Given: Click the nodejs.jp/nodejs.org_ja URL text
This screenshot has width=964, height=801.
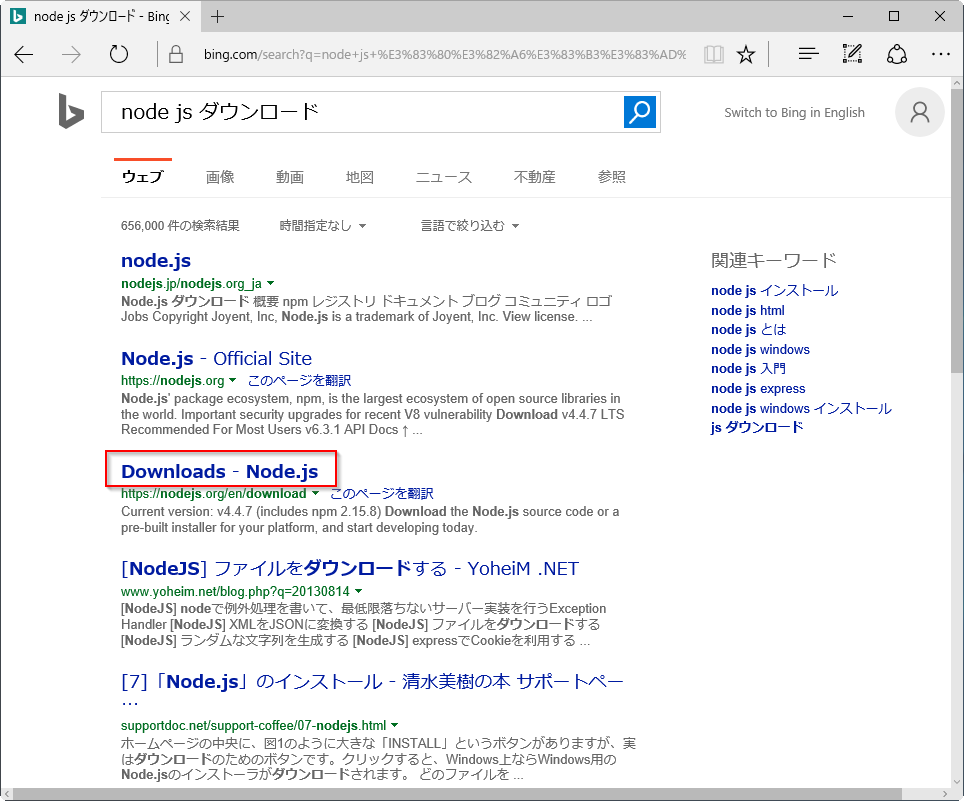Looking at the screenshot, I should coord(191,283).
